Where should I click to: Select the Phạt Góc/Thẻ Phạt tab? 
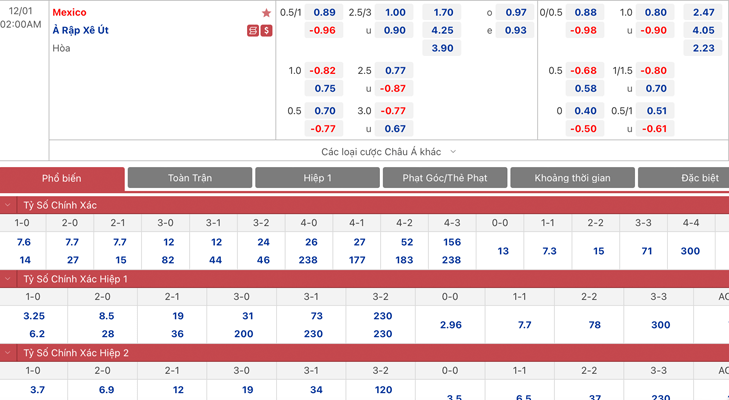coord(445,178)
